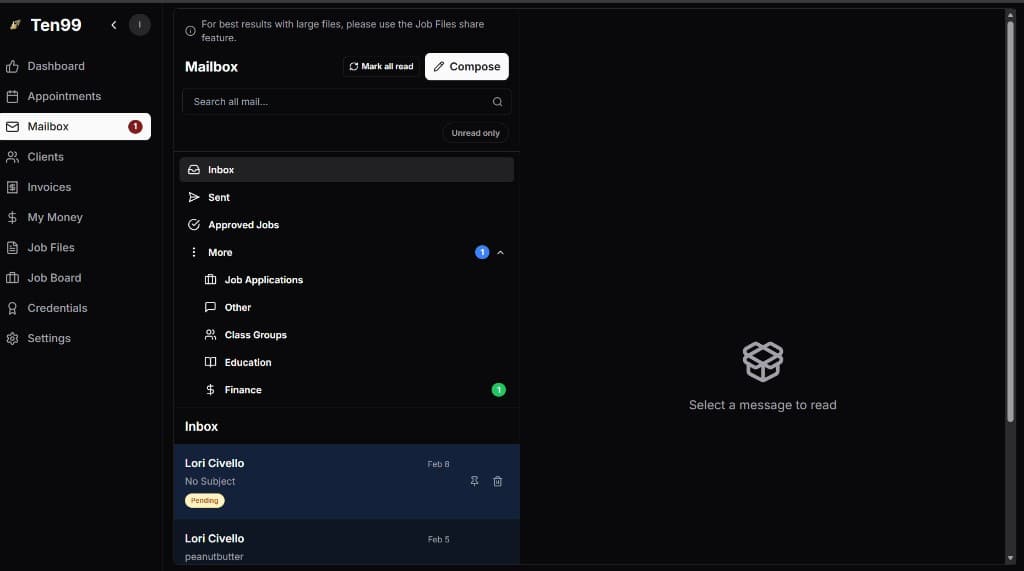Image resolution: width=1024 pixels, height=571 pixels.
Task: Open the Sent mail folder
Action: click(x=219, y=198)
